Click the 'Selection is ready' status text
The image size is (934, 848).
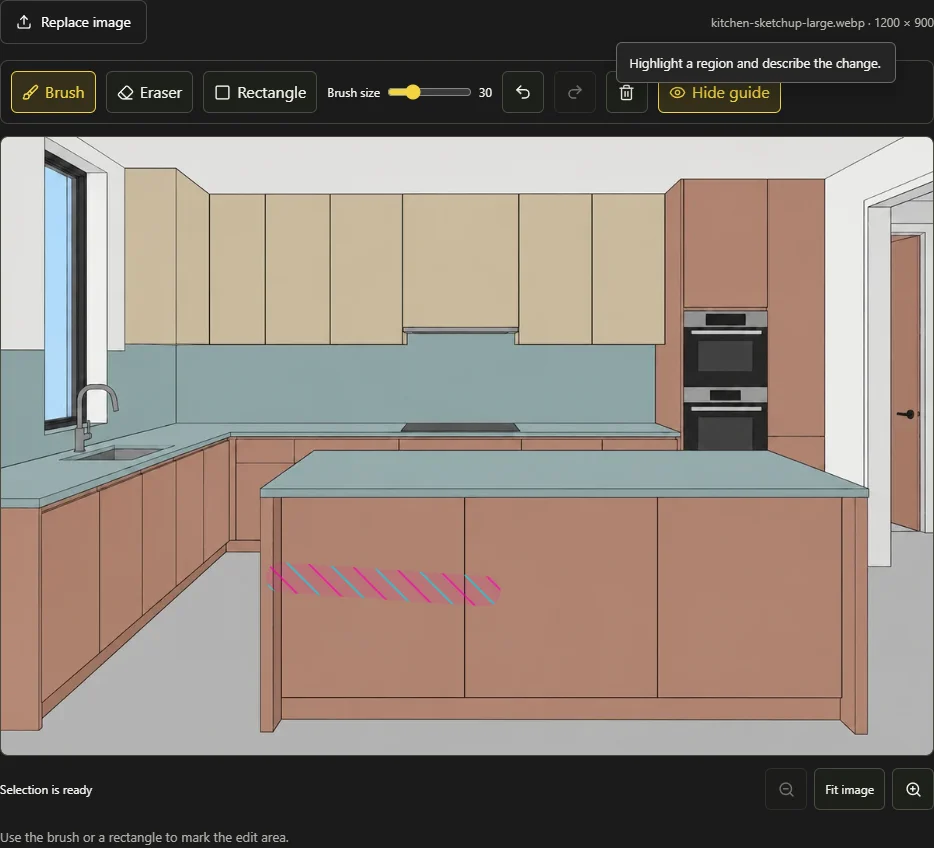tap(46, 790)
